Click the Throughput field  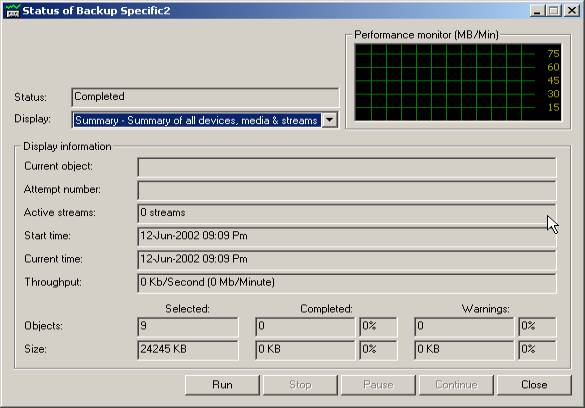pos(347,283)
